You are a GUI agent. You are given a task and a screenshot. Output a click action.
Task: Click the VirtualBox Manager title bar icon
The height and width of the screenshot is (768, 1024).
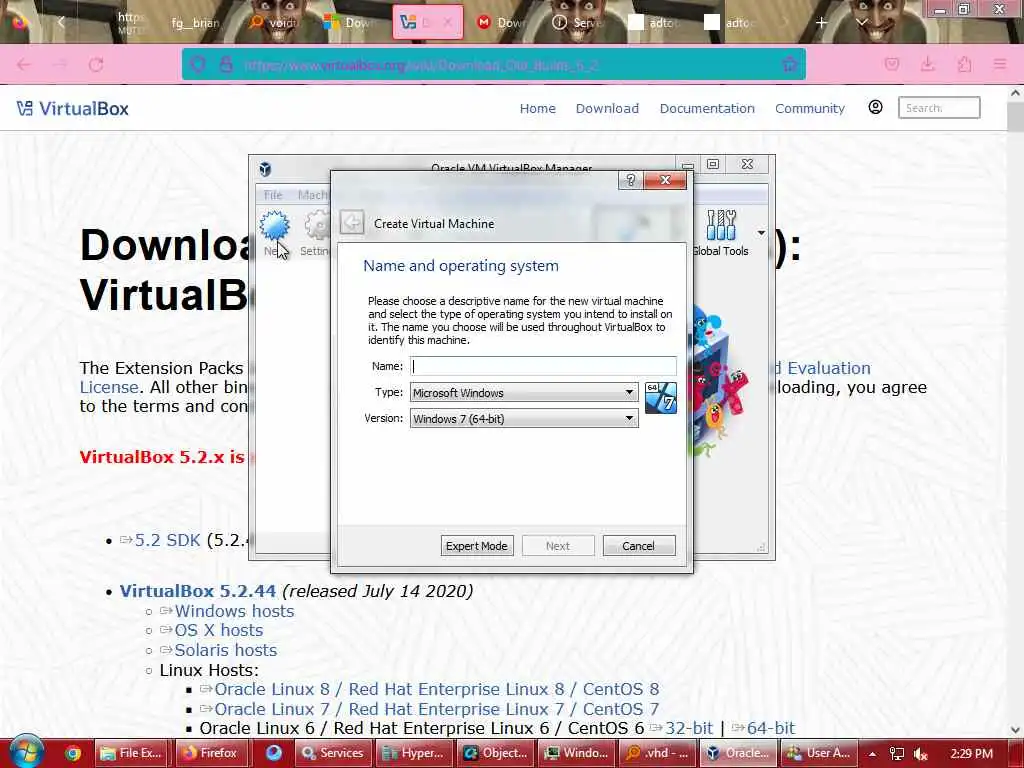click(x=265, y=169)
